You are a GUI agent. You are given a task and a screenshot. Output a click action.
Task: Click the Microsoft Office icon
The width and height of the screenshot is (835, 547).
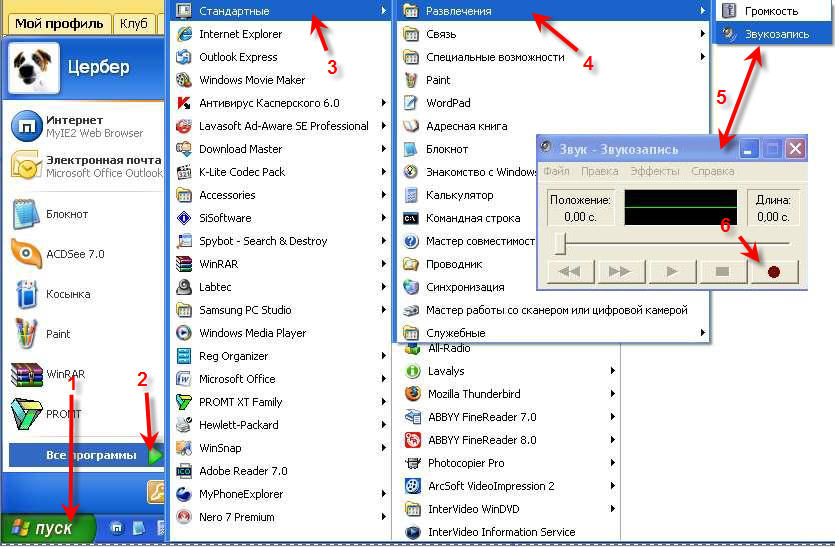point(184,379)
